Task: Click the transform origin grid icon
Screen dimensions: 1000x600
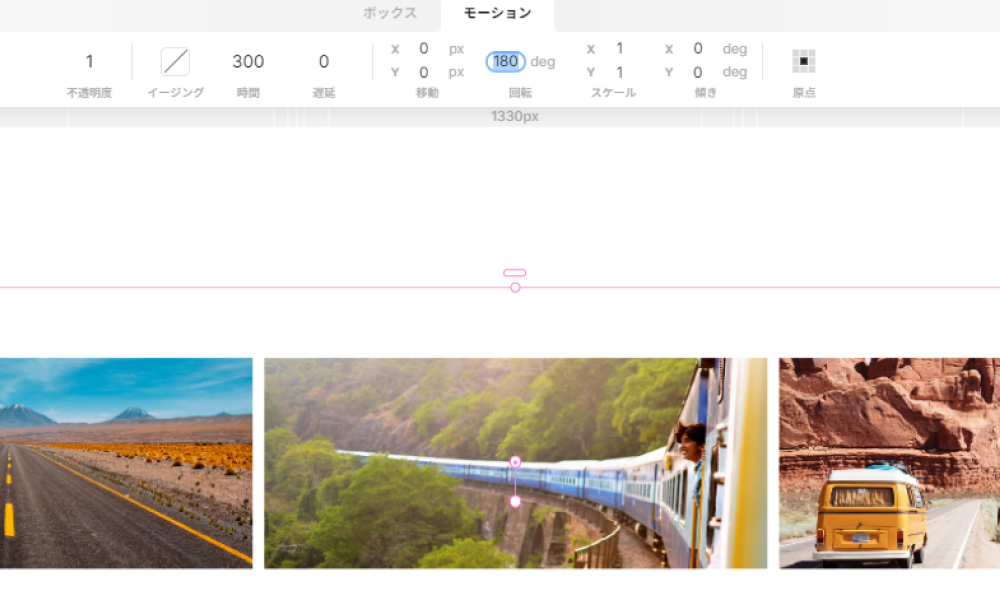Action: coord(803,62)
